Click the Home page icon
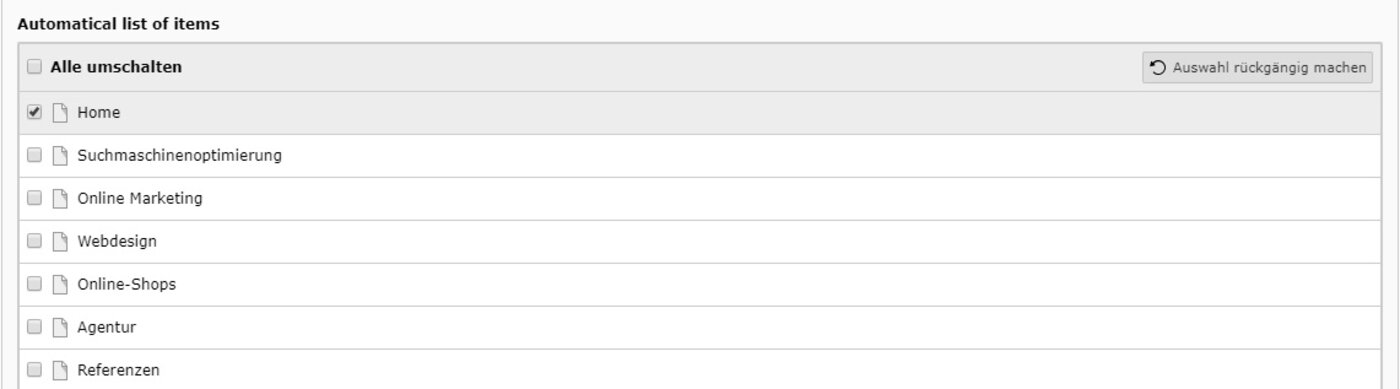 [60, 113]
